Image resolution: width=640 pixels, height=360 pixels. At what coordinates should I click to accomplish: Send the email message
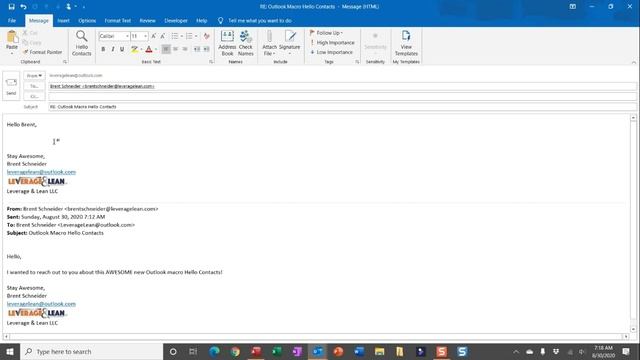[x=11, y=86]
